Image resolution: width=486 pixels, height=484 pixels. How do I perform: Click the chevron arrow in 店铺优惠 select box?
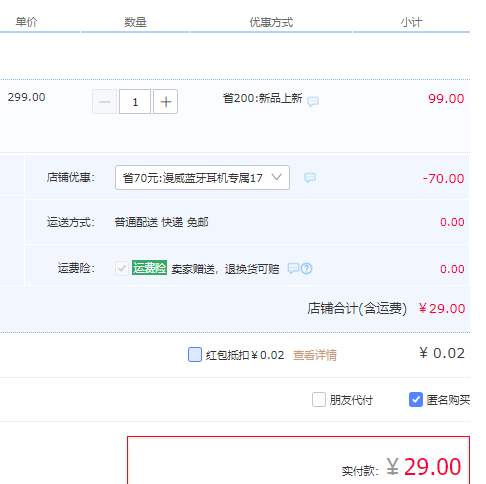[x=276, y=177]
